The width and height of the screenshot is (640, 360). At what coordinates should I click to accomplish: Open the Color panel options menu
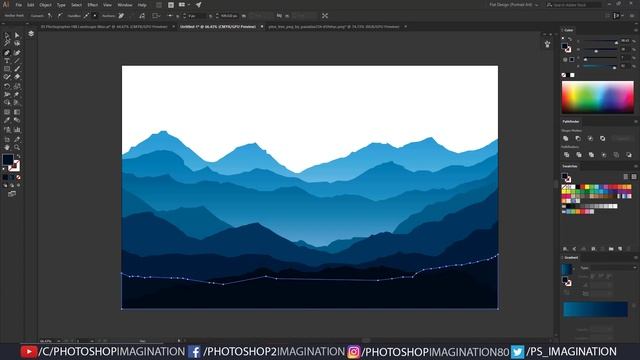pyautogui.click(x=636, y=30)
